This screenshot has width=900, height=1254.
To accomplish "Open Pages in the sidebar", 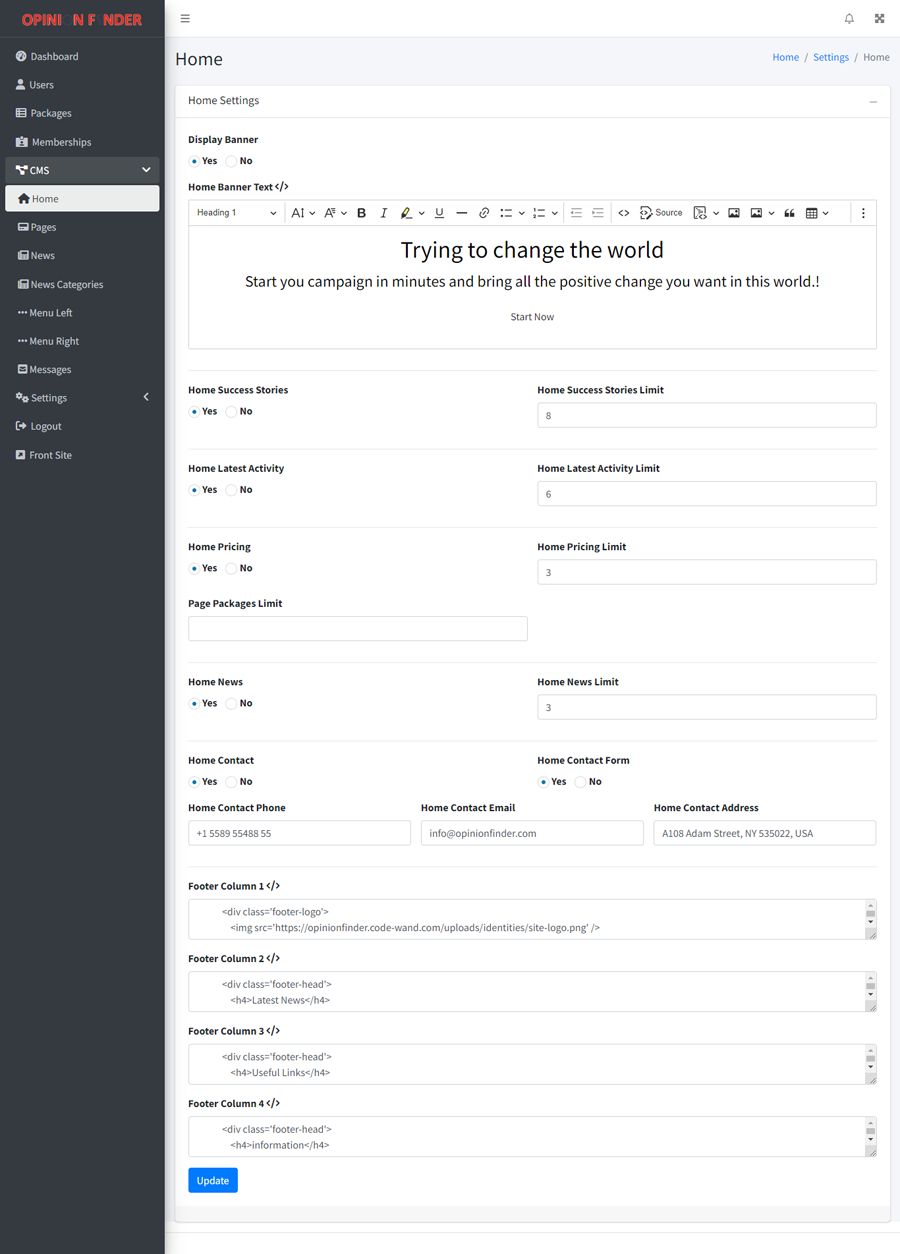I will [82, 227].
